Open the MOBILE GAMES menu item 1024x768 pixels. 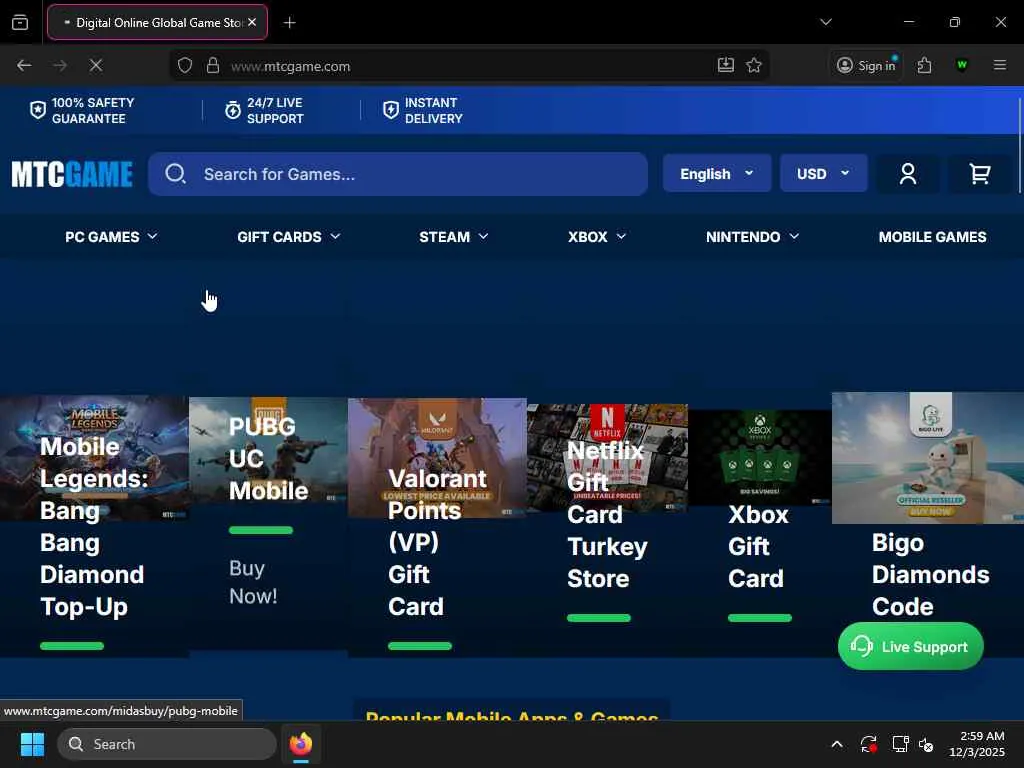tap(932, 237)
